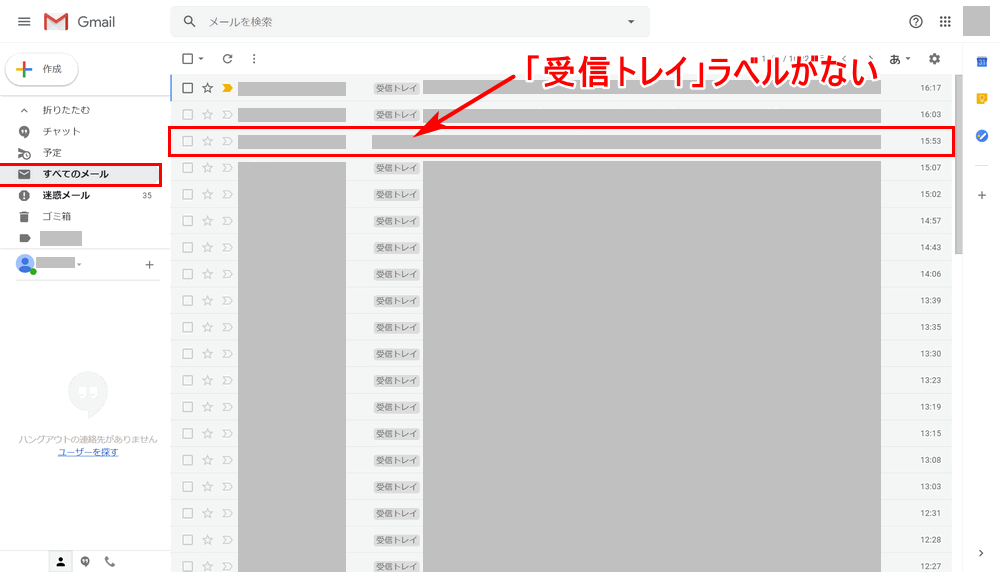Open the email received at 13:15
The image size is (1000, 572).
(x=561, y=434)
